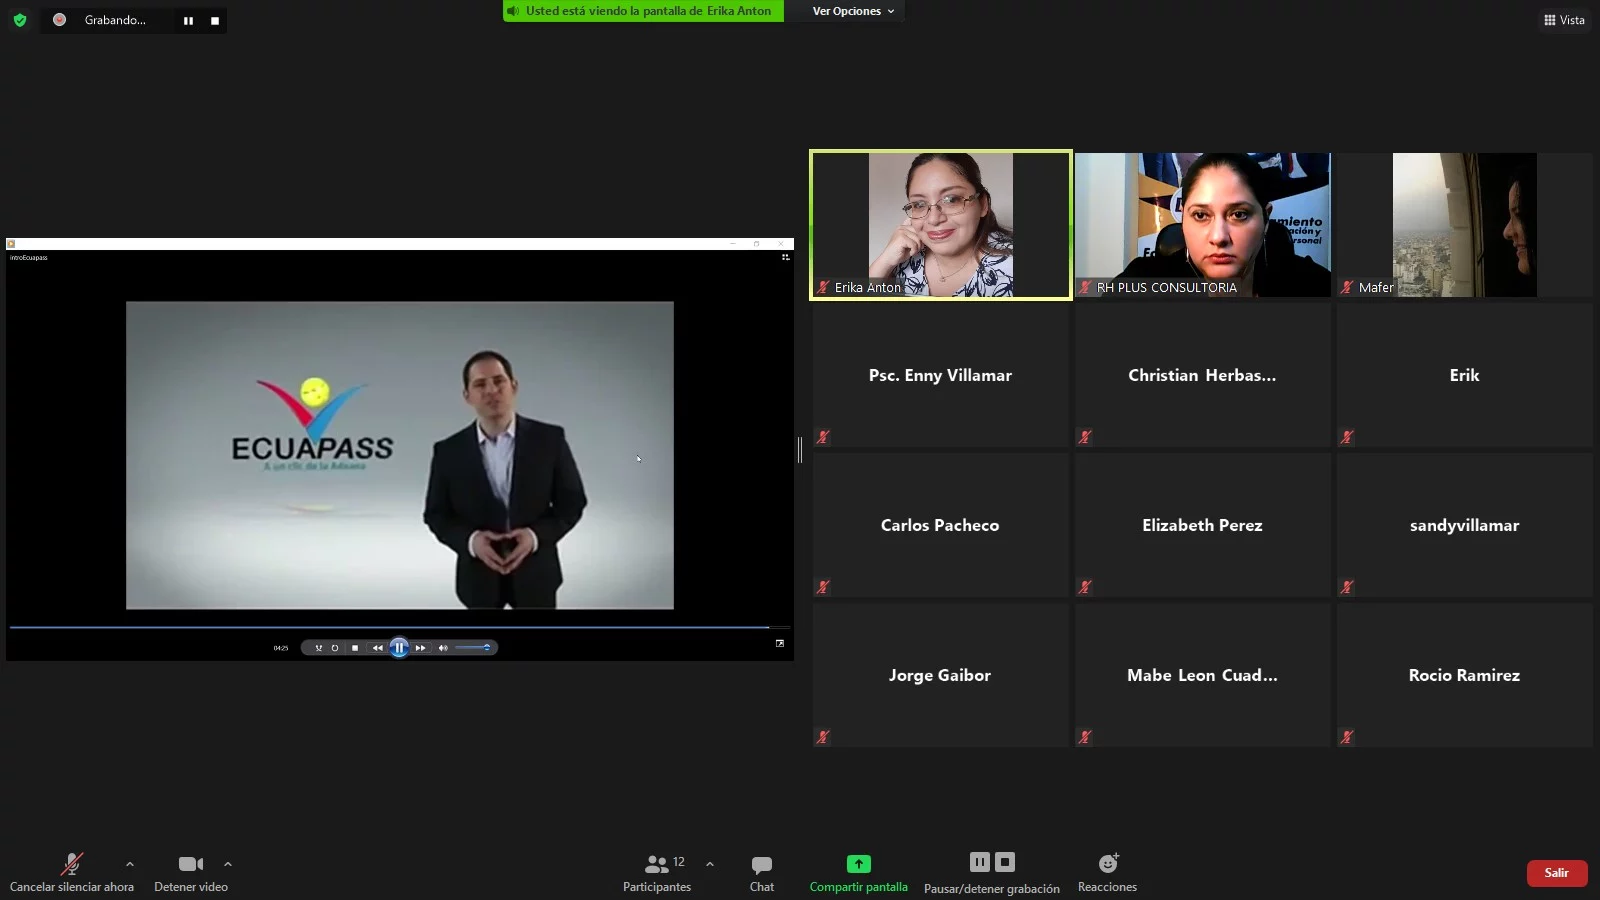
Task: Open the Ver Opciones dropdown
Action: coord(852,11)
